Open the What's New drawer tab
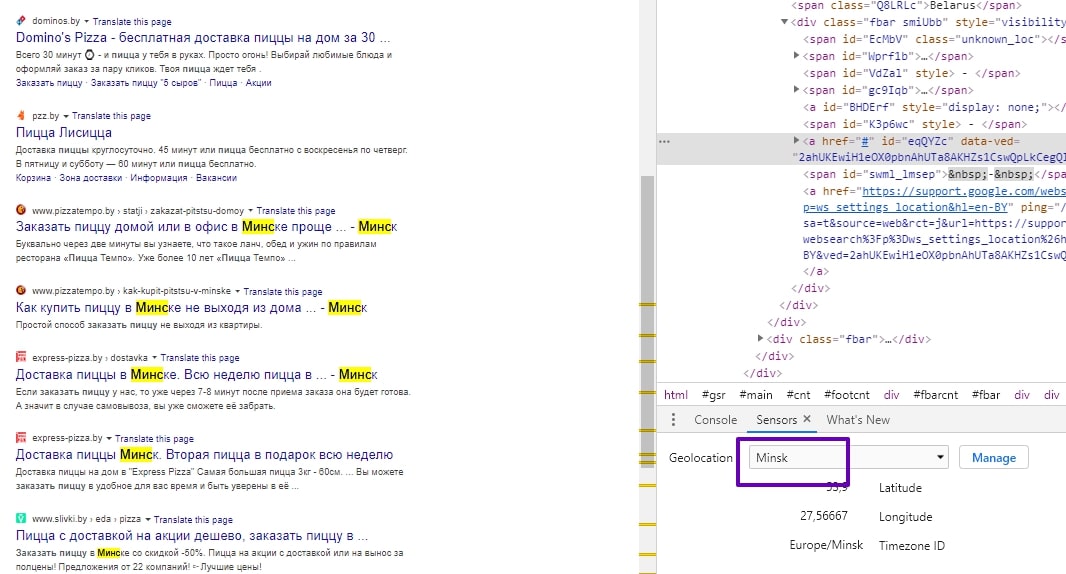 (858, 420)
